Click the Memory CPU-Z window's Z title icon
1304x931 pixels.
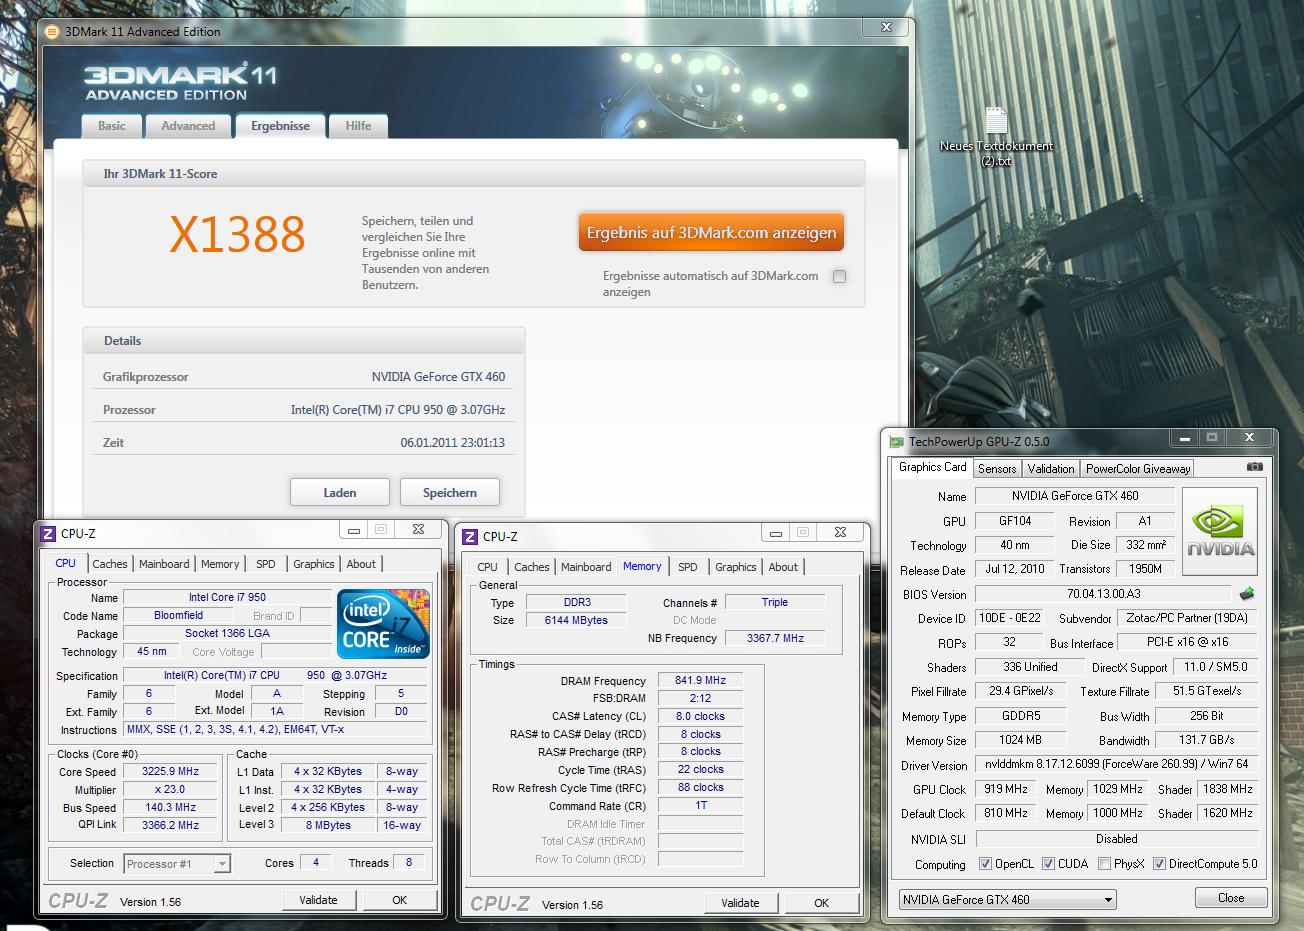point(469,537)
